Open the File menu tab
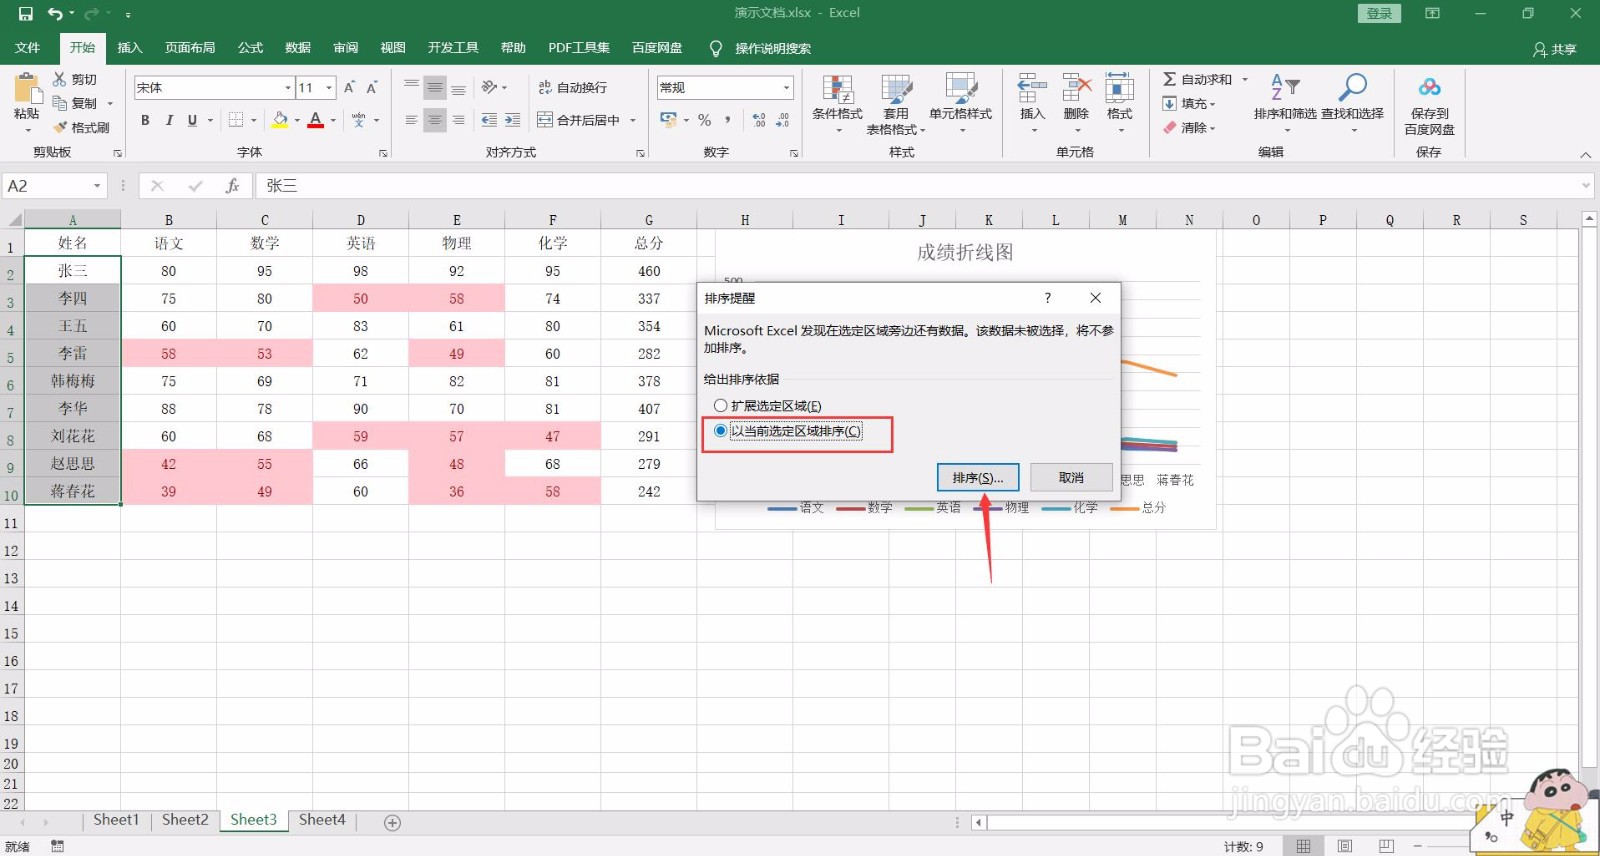 (x=28, y=48)
